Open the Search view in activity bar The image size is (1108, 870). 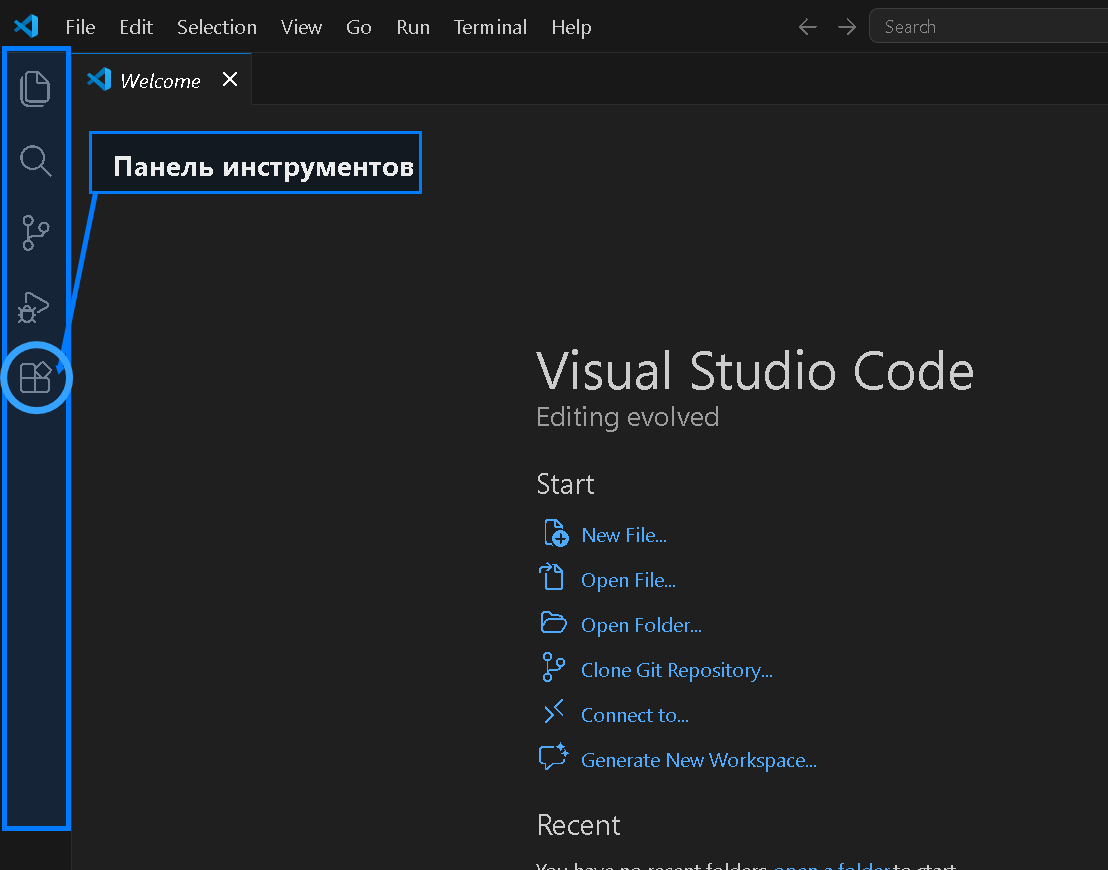35,161
